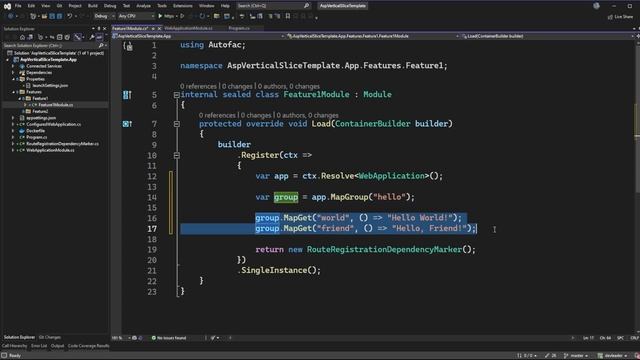Select the AspVerticalSliceTemplate.App project node
This screenshot has height=360, width=640.
click(x=48, y=60)
